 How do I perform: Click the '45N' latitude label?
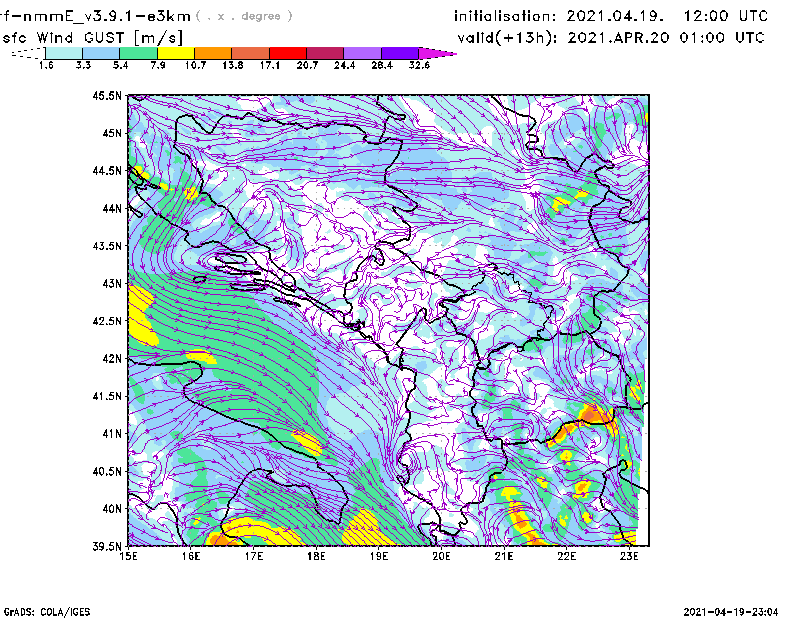[112, 133]
